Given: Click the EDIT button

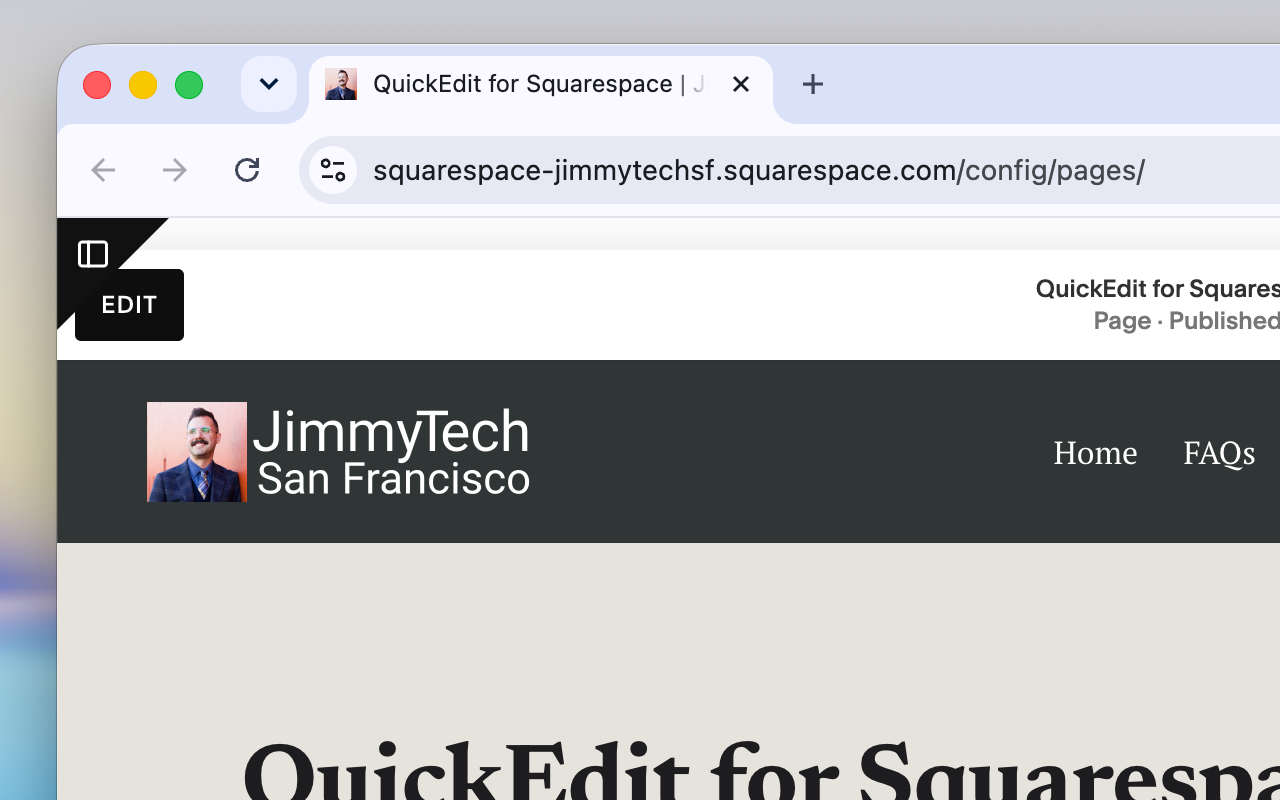Looking at the screenshot, I should (x=129, y=305).
